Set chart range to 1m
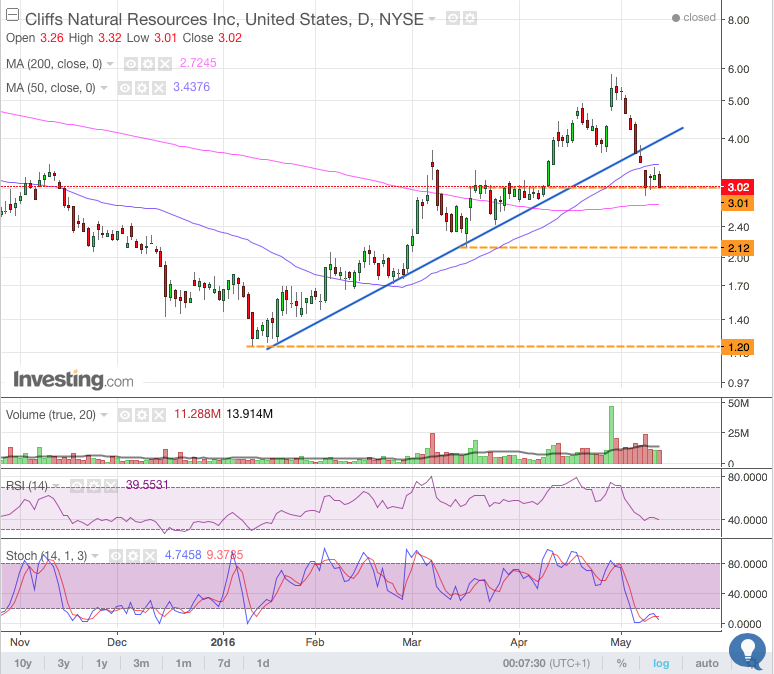Viewport: 774px width, 674px height. click(183, 663)
